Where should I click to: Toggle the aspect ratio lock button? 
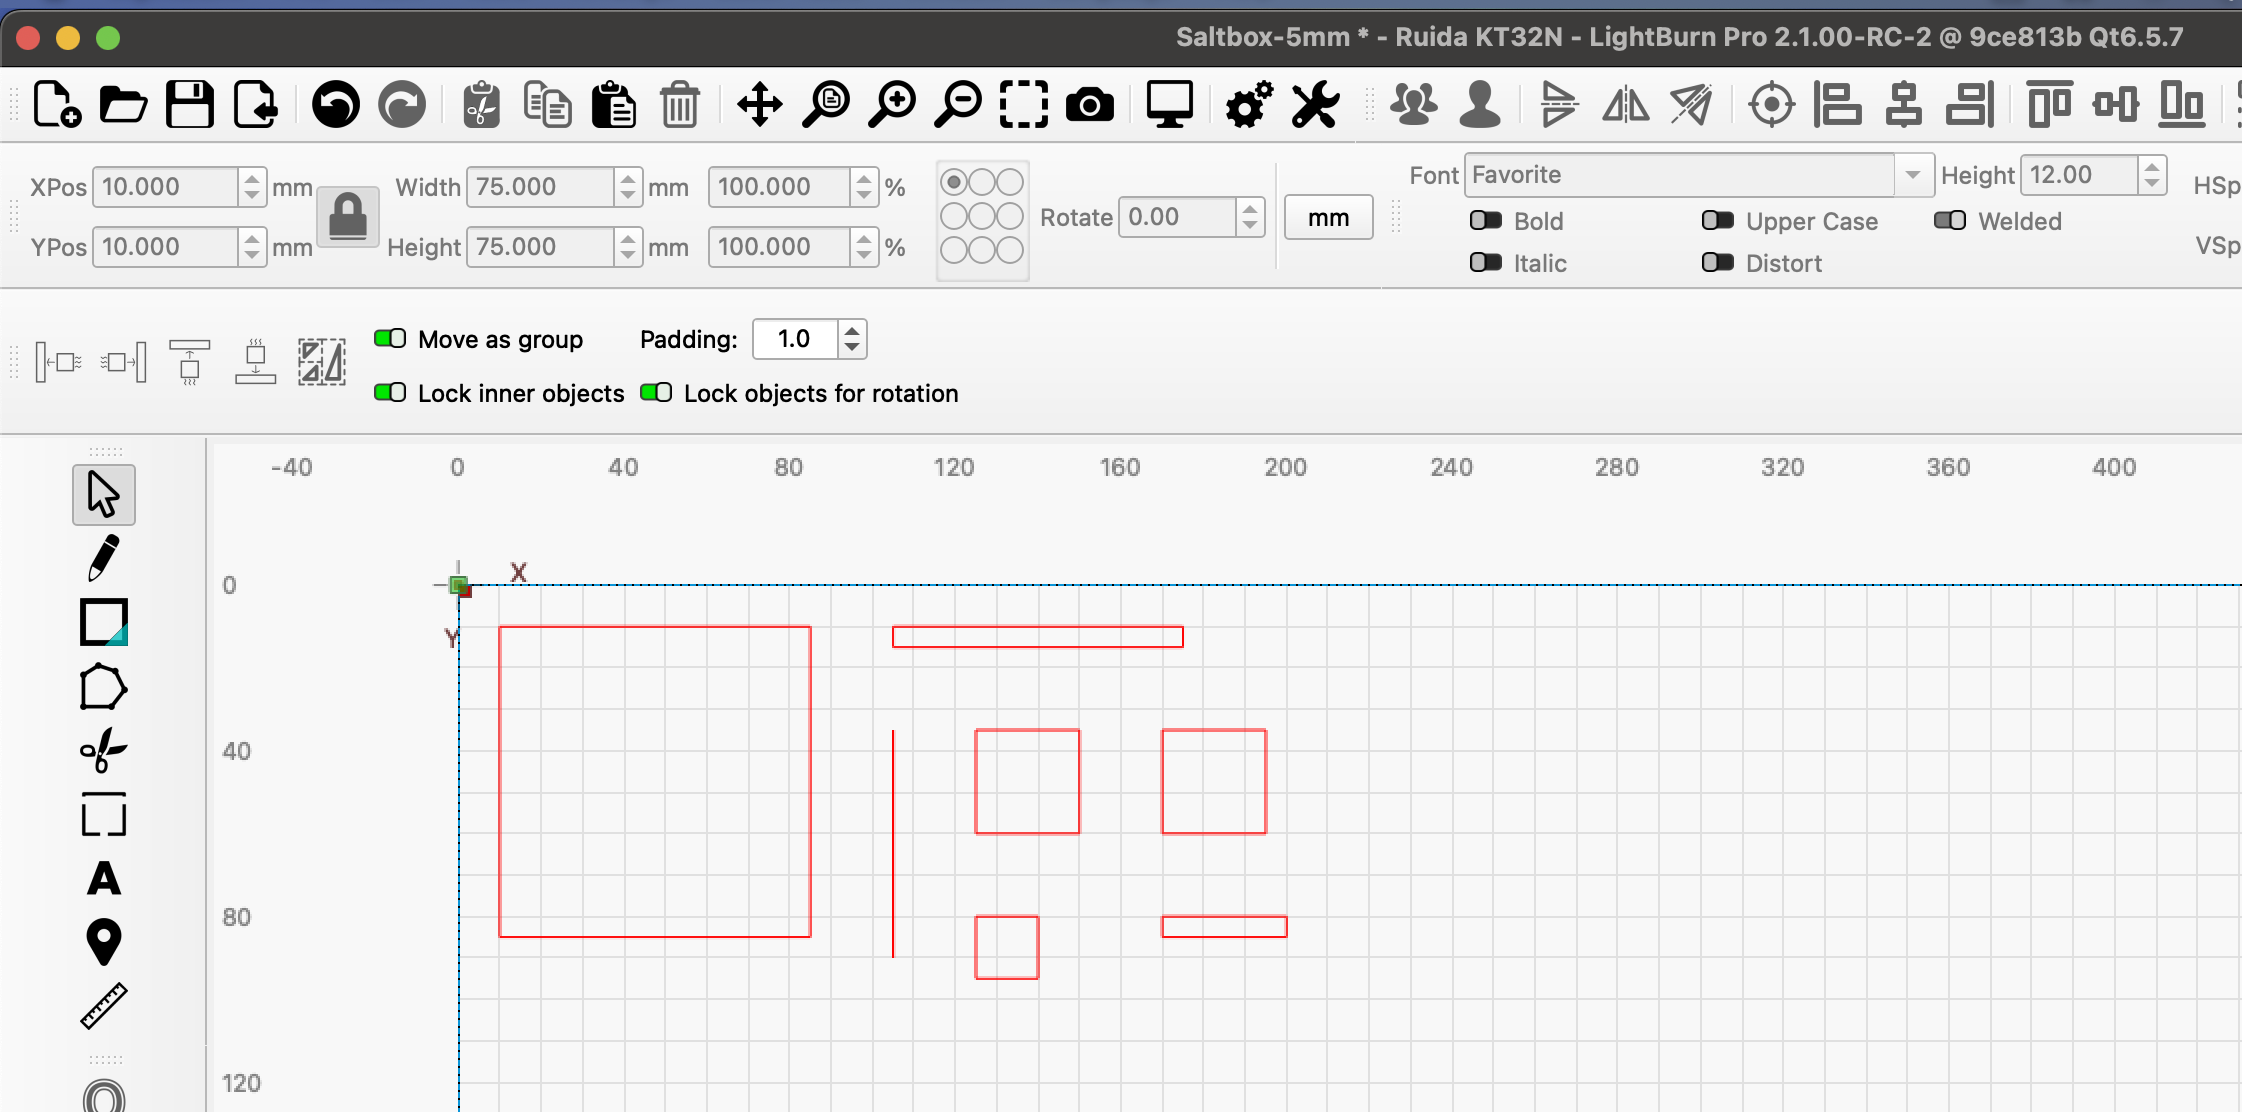tap(347, 216)
